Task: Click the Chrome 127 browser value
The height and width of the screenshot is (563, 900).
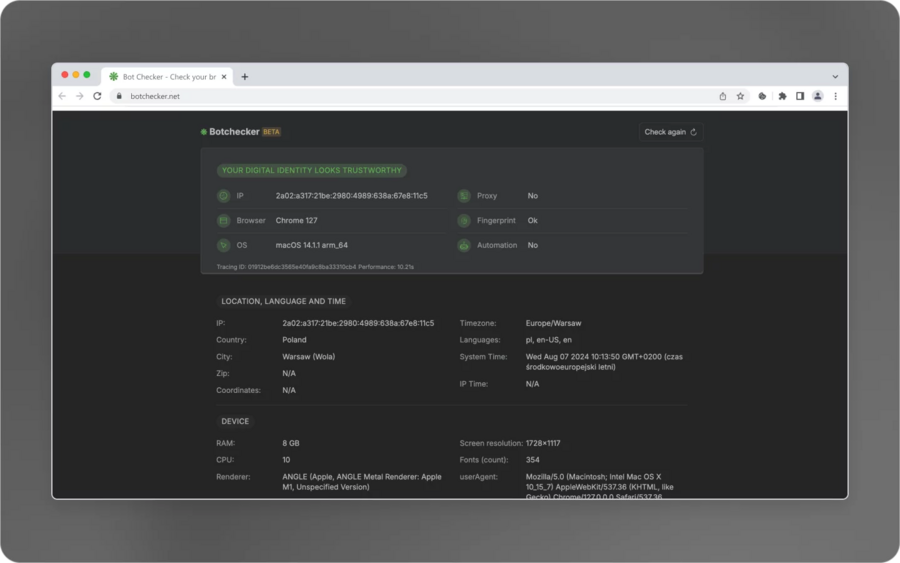Action: (x=296, y=220)
